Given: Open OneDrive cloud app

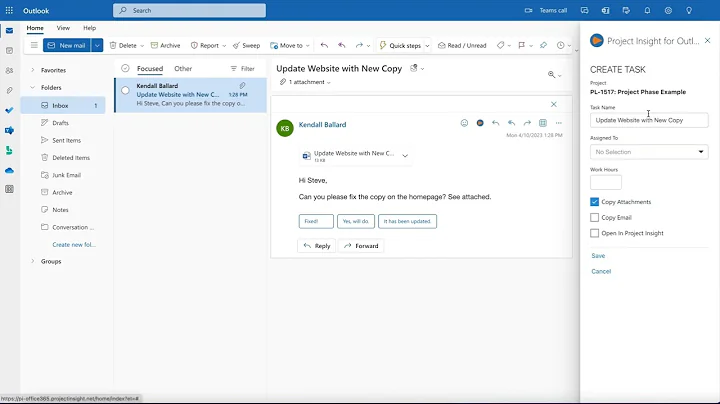Looking at the screenshot, I should pyautogui.click(x=9, y=170).
